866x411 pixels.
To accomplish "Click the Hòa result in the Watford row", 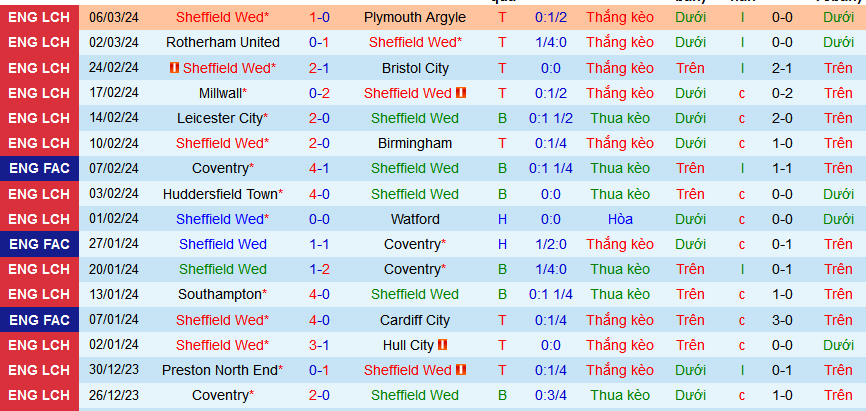I will (620, 219).
